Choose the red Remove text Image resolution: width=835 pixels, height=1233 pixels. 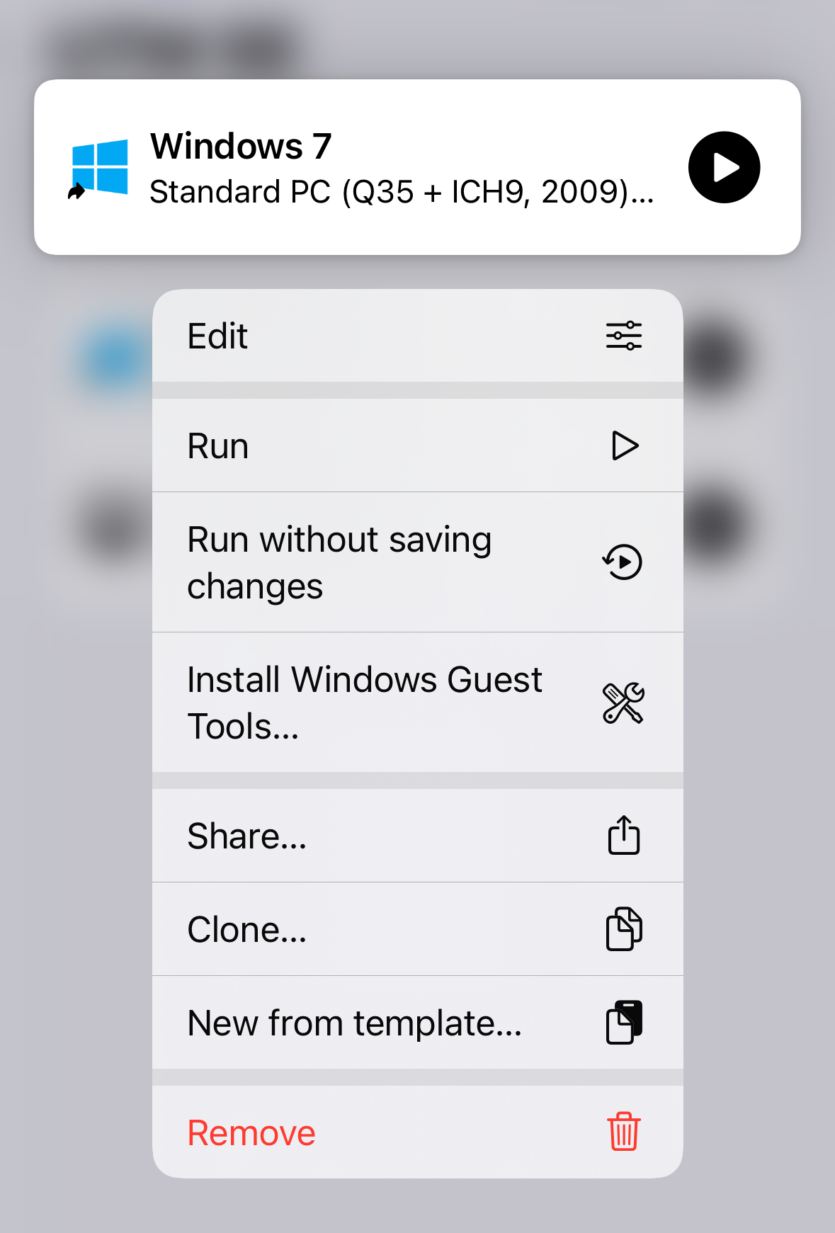point(251,1133)
